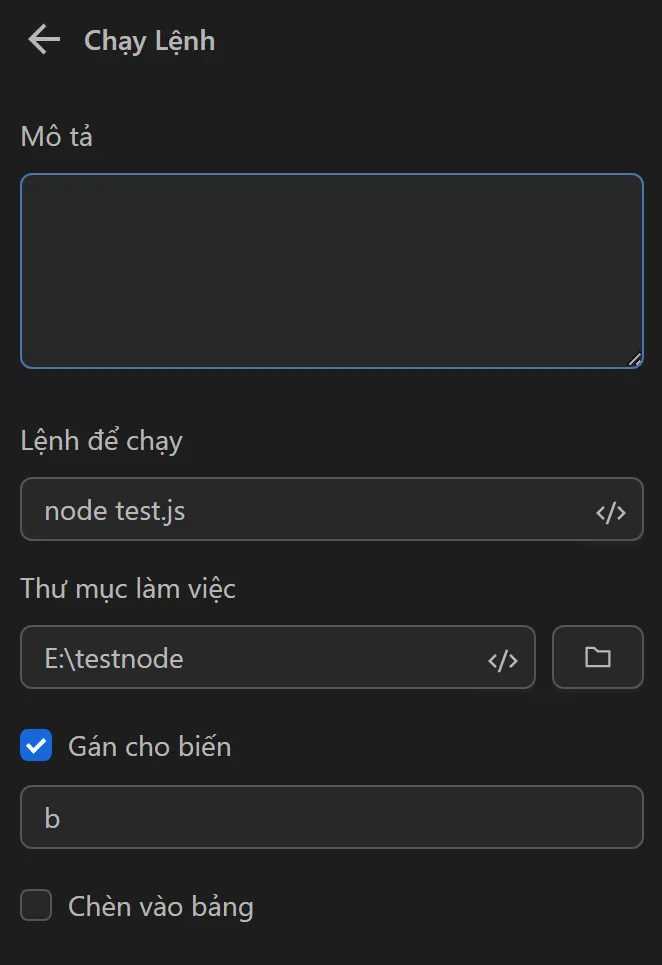Select the code snippet icon in the command field

[613, 510]
